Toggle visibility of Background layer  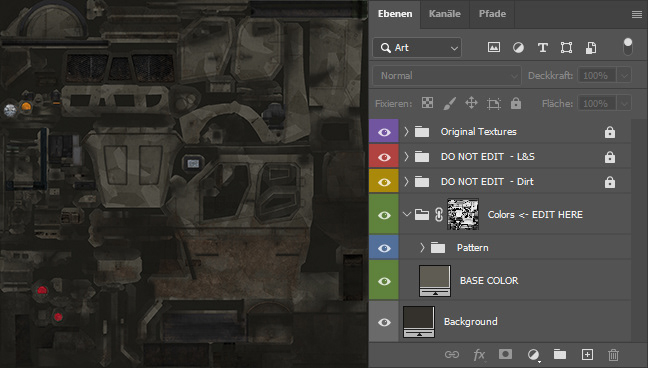384,322
